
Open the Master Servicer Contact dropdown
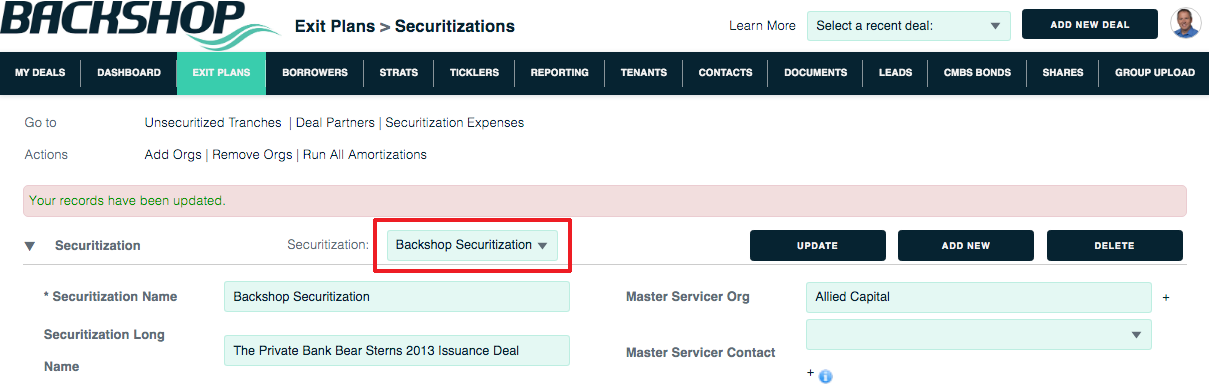[978, 334]
